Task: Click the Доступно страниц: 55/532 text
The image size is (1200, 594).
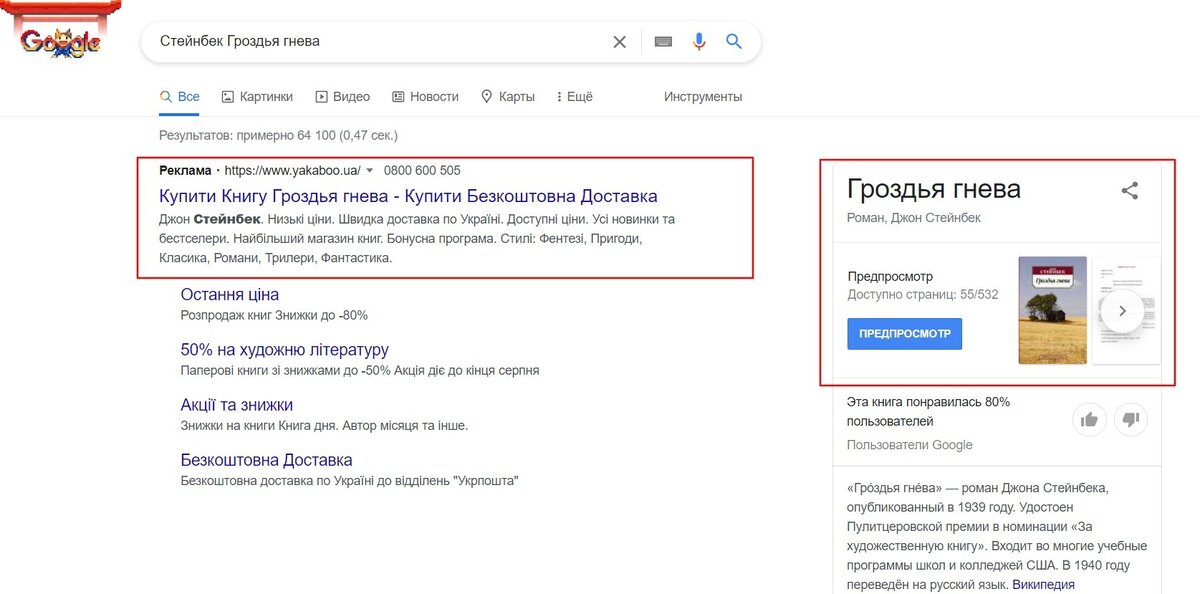Action: (922, 295)
